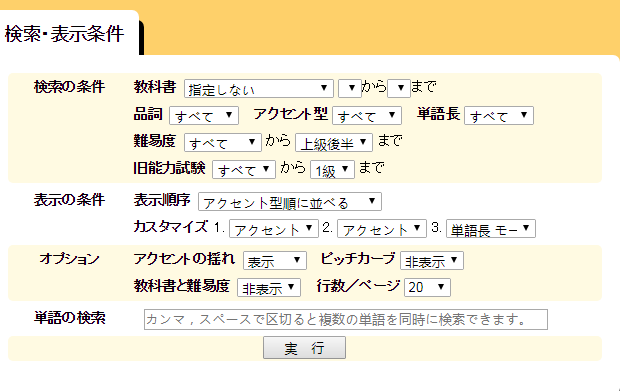The width and height of the screenshot is (620, 391).
Task: Open the 教科書と難易度 display dropdown
Action: pyautogui.click(x=269, y=287)
